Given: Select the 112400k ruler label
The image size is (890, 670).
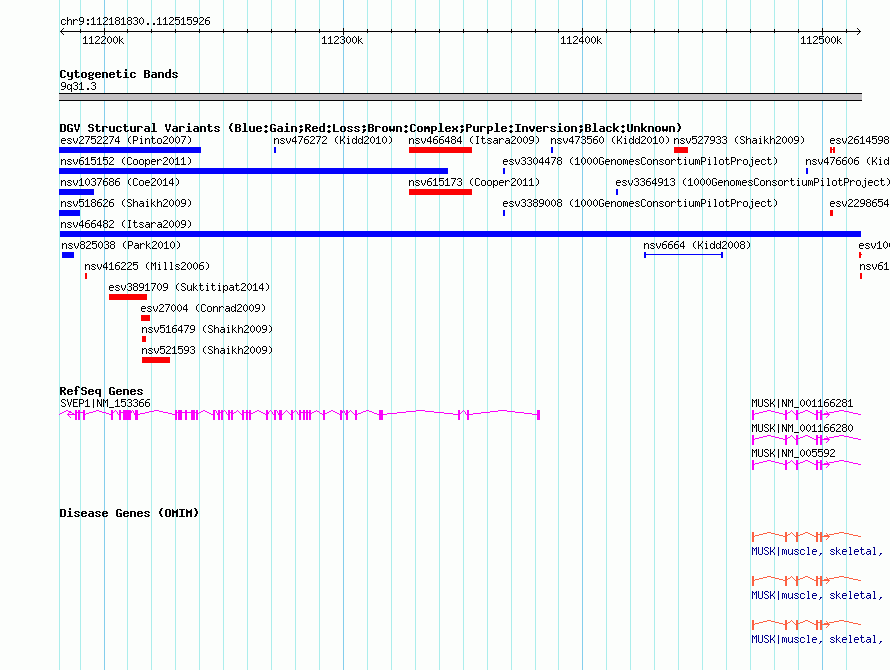Looking at the screenshot, I should (581, 40).
